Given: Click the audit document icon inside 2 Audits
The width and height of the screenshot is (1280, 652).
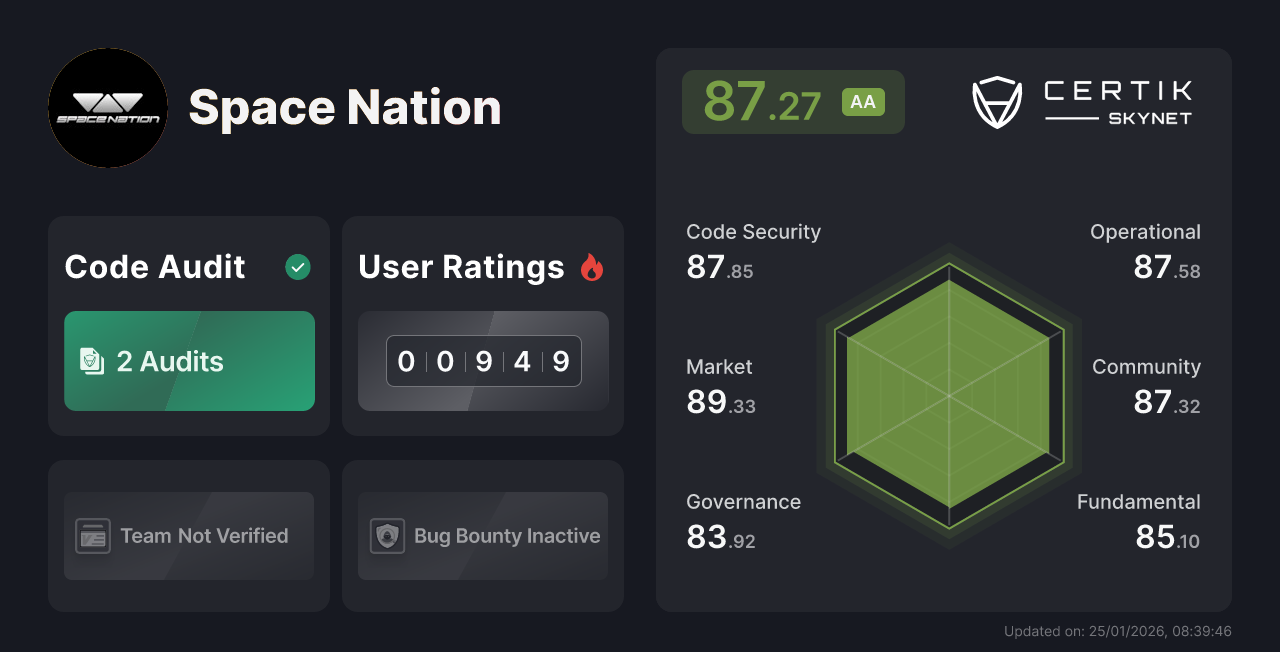Looking at the screenshot, I should point(92,361).
